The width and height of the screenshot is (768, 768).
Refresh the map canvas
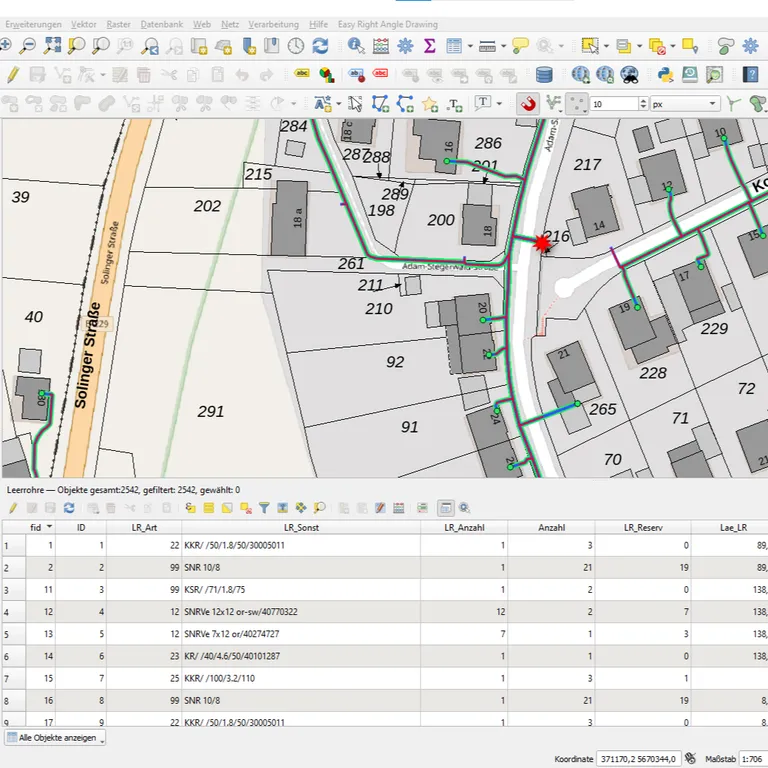[320, 46]
